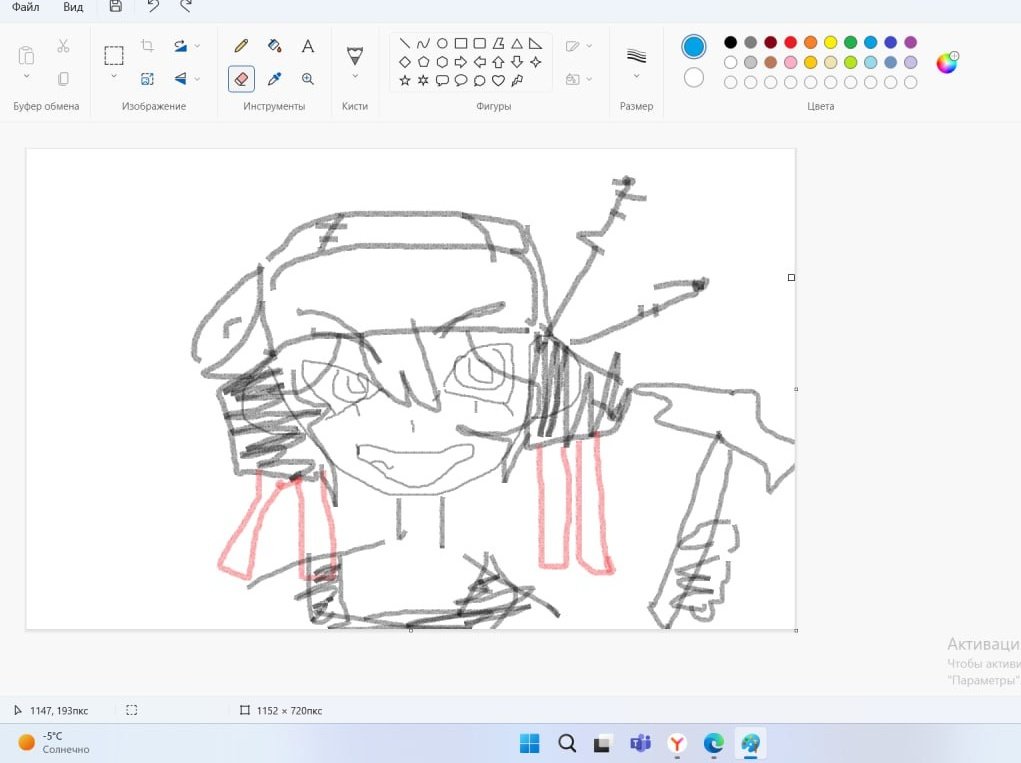This screenshot has width=1021, height=763.
Task: Open the Paste options in Буфер обмена
Action: pyautogui.click(x=25, y=76)
